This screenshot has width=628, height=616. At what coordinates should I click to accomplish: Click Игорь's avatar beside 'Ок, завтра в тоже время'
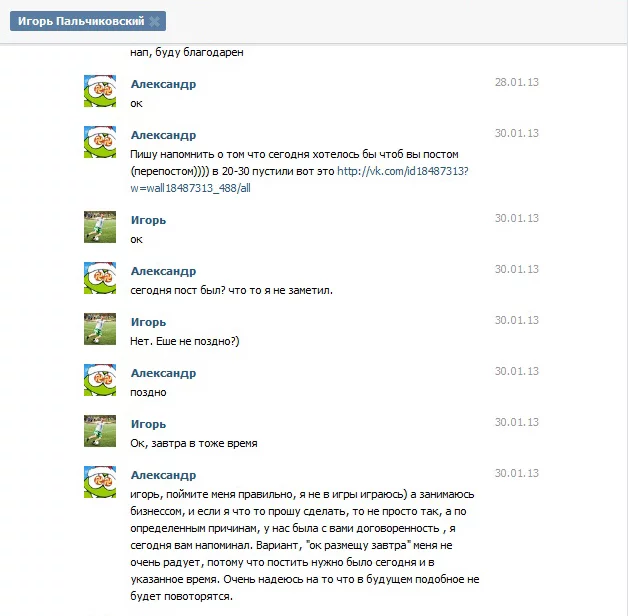100,431
